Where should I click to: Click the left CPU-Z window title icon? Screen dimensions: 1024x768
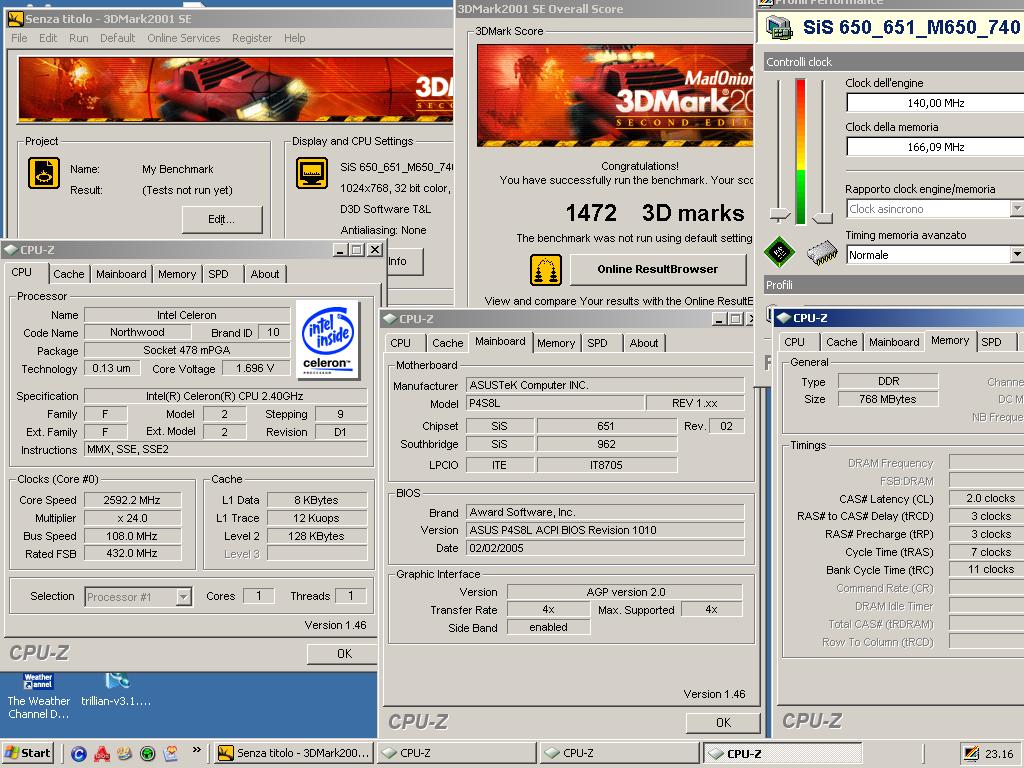click(10, 249)
